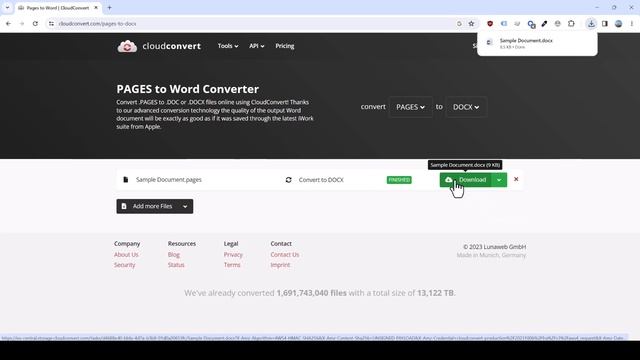Screen dimensions: 640x360
Task: Click the Sample Document.pages file name
Action: [169, 180]
